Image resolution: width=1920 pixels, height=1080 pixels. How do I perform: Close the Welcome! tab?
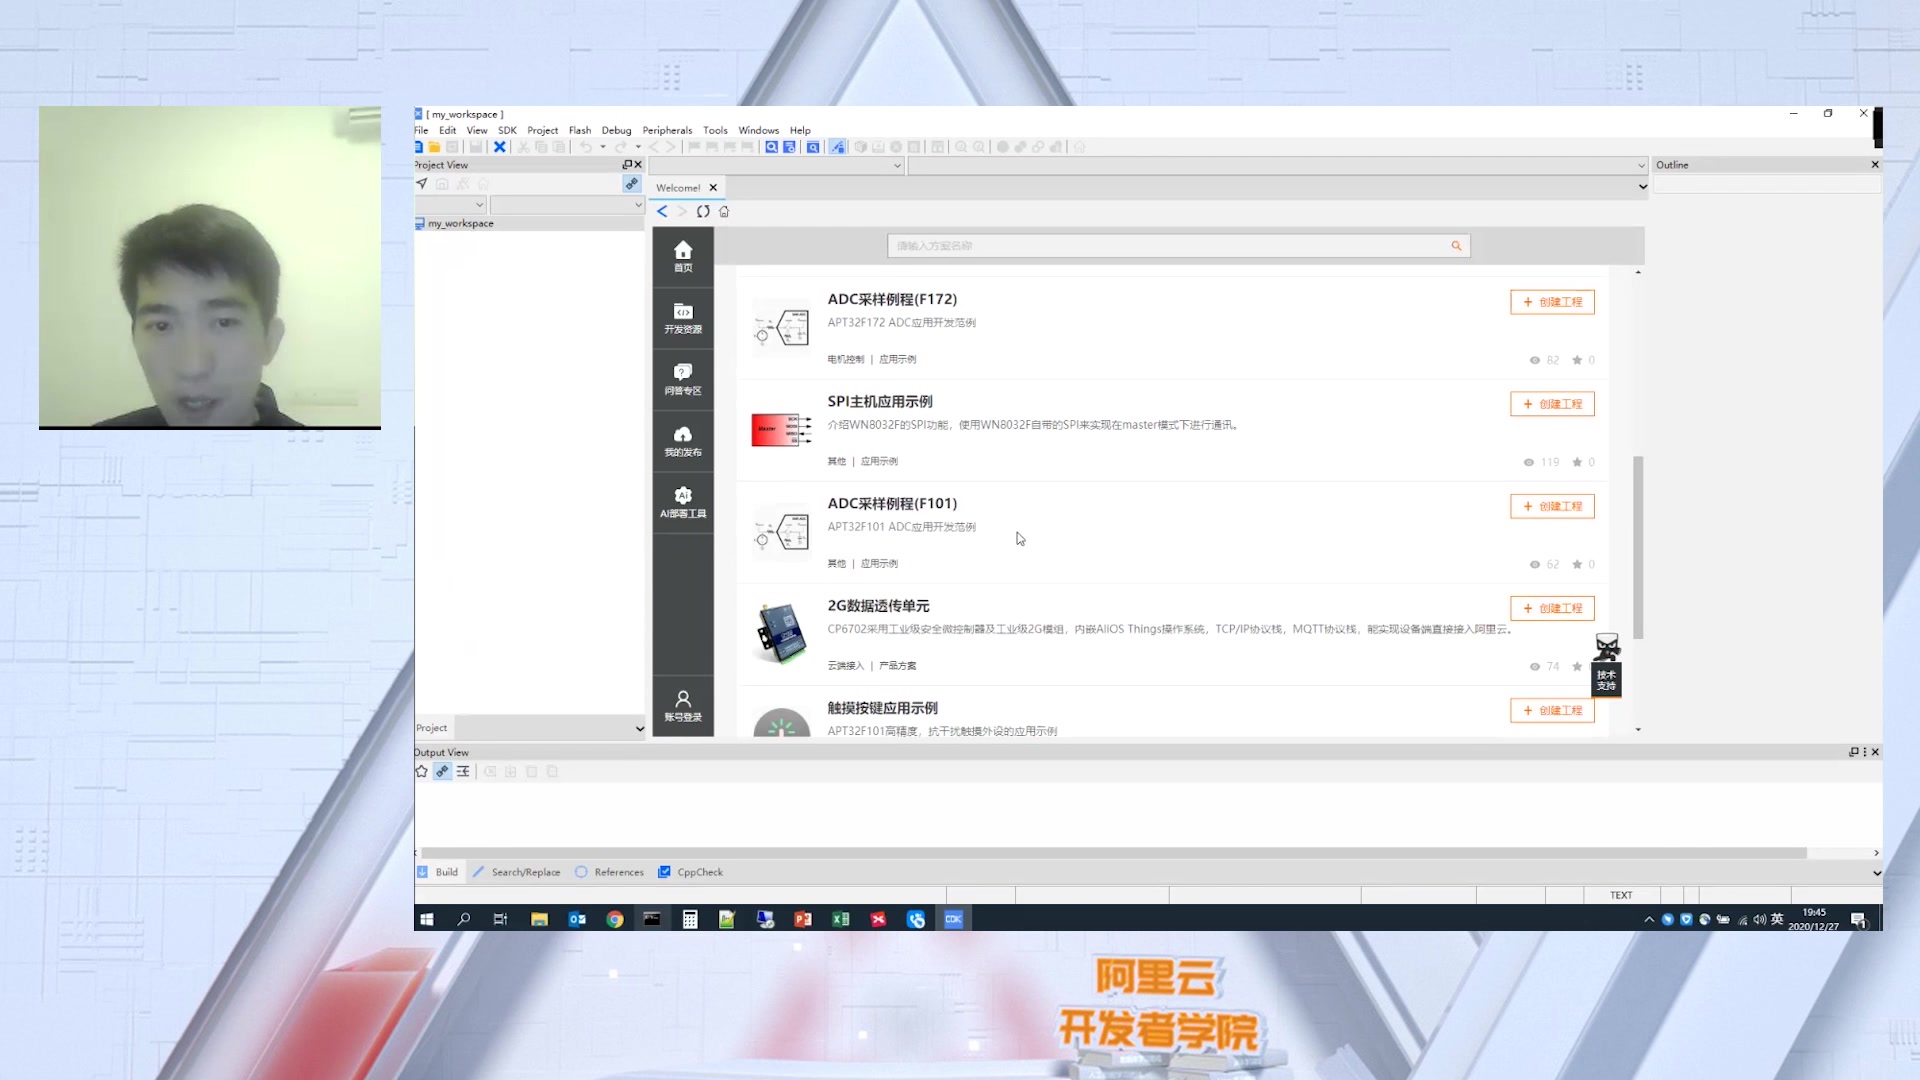click(x=713, y=188)
